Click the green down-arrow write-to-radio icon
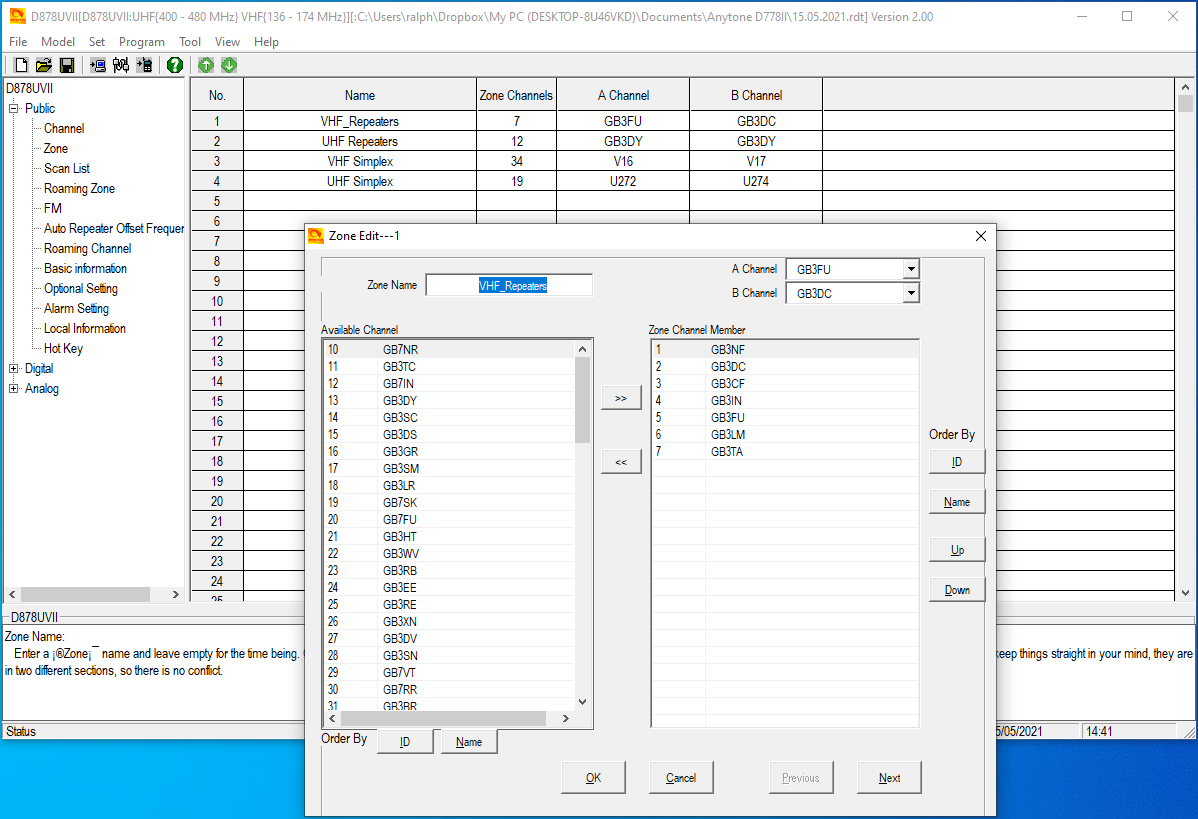 (x=229, y=64)
